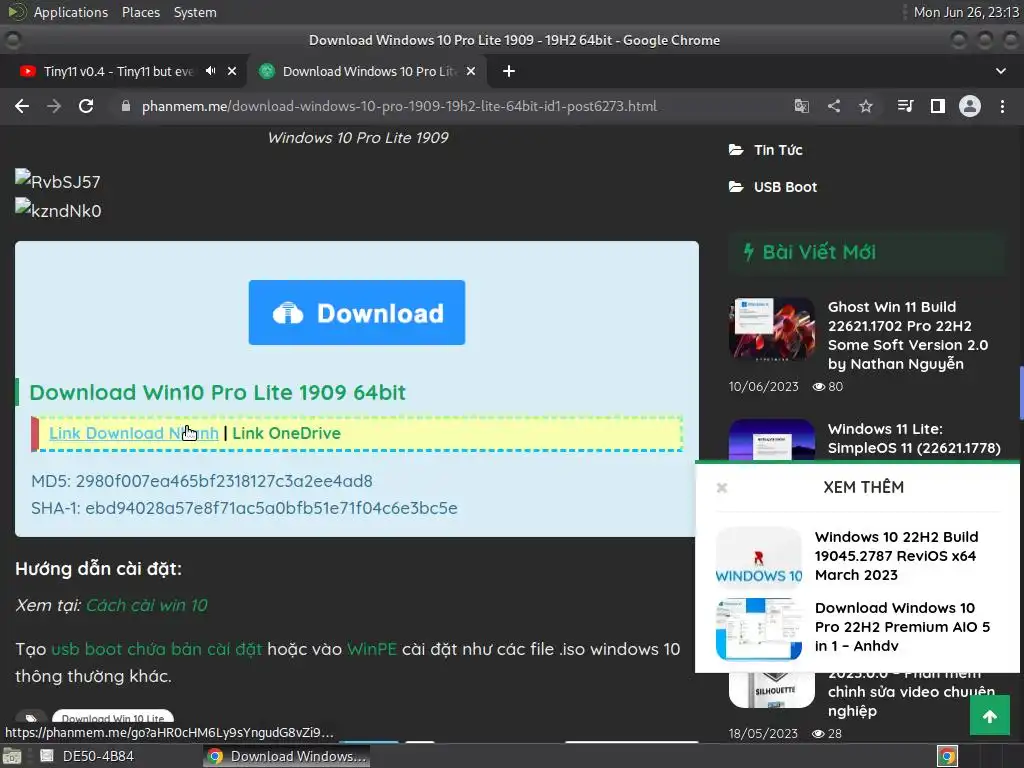
Task: Click the address bar URL
Action: (x=399, y=106)
